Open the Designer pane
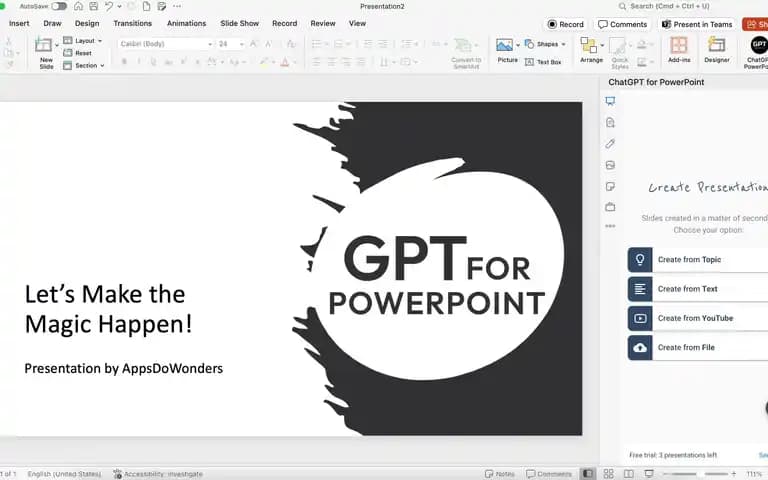Viewport: 768px width, 480px height. point(717,50)
